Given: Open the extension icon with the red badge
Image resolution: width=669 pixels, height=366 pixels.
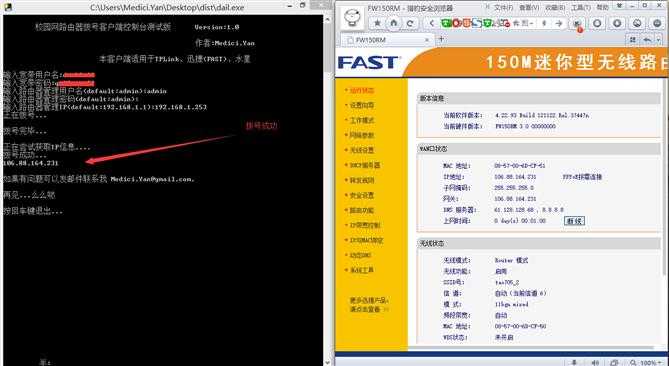Looking at the screenshot, I should click(578, 24).
